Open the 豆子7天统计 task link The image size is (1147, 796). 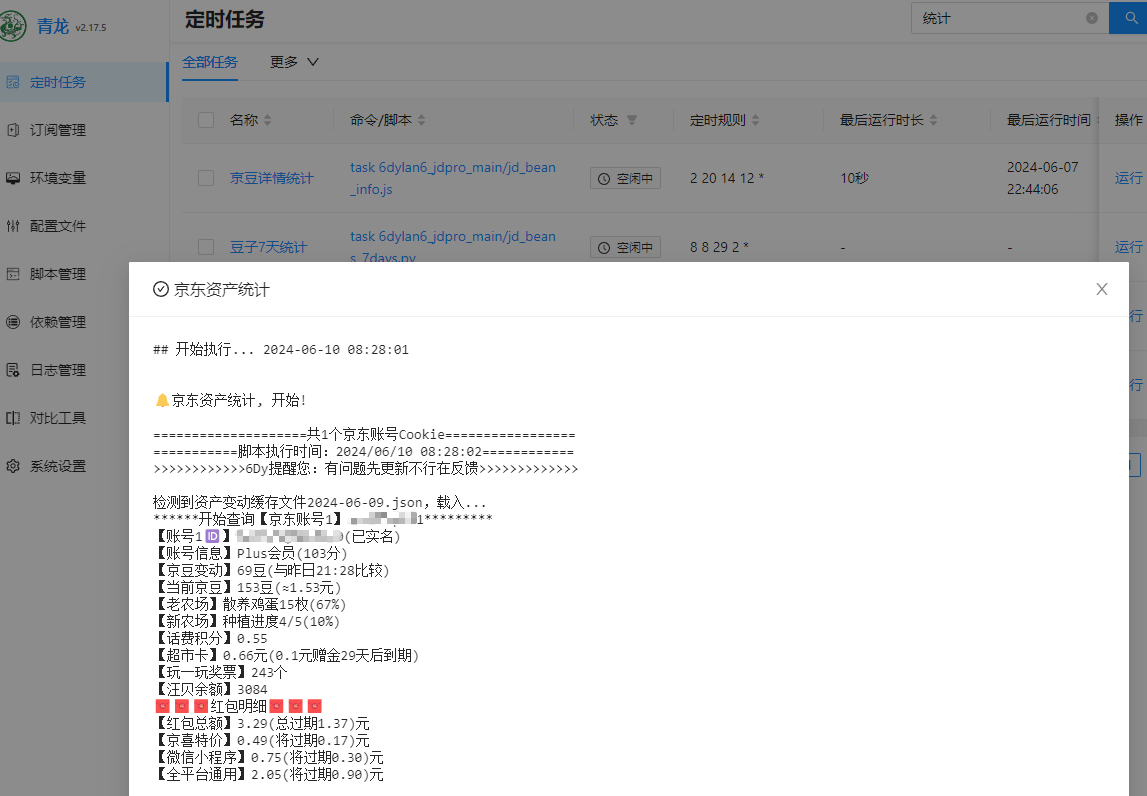pyautogui.click(x=268, y=247)
